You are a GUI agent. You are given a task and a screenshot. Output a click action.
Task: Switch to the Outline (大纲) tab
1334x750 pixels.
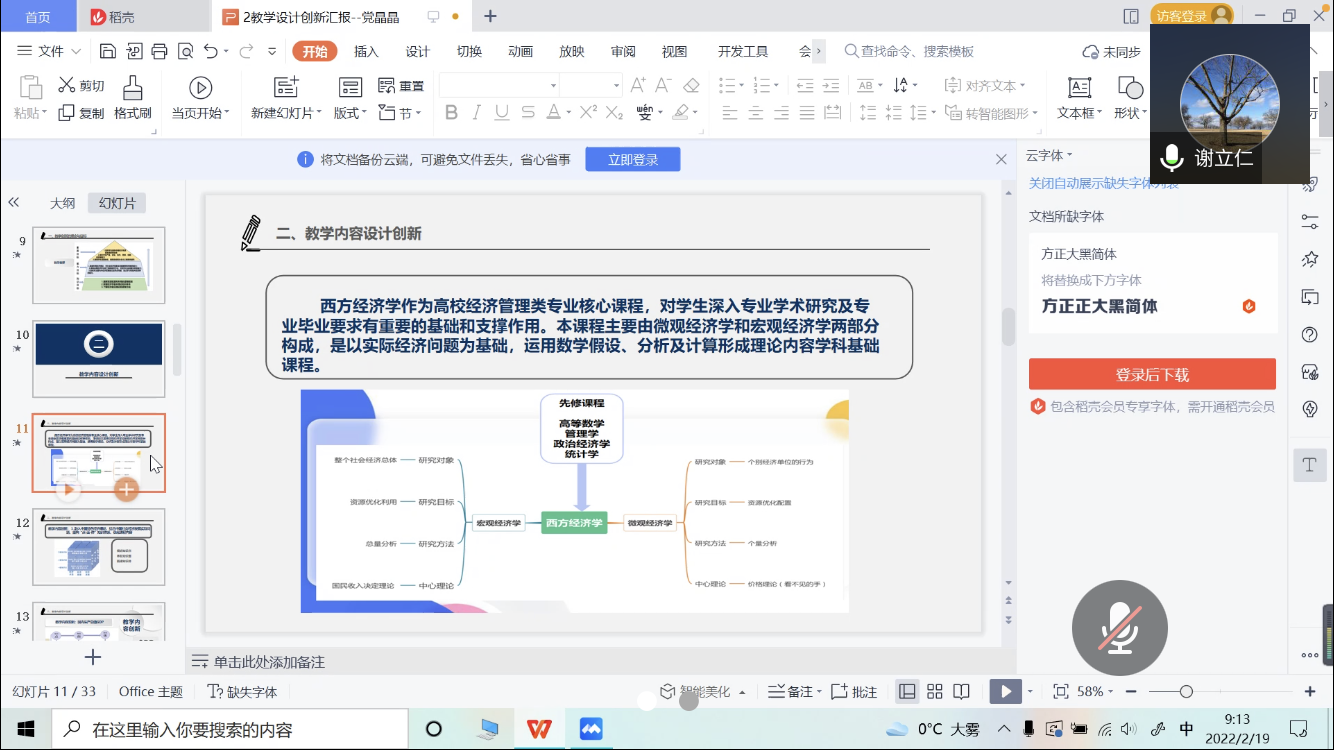(63, 203)
